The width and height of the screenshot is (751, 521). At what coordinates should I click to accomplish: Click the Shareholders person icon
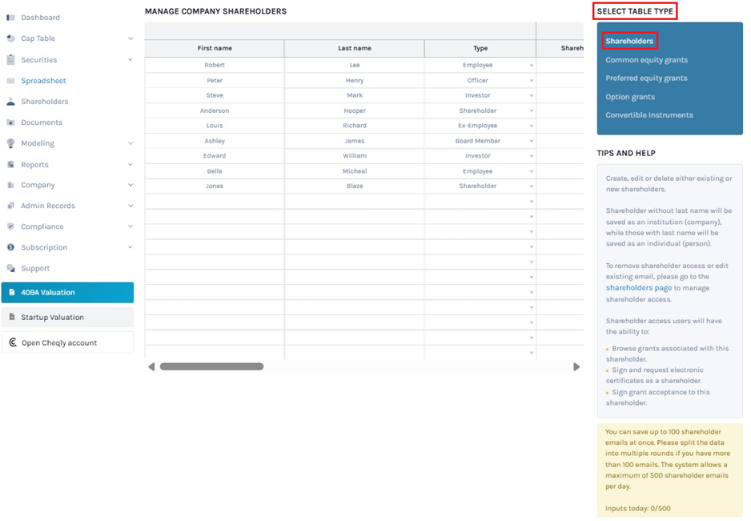tap(11, 102)
